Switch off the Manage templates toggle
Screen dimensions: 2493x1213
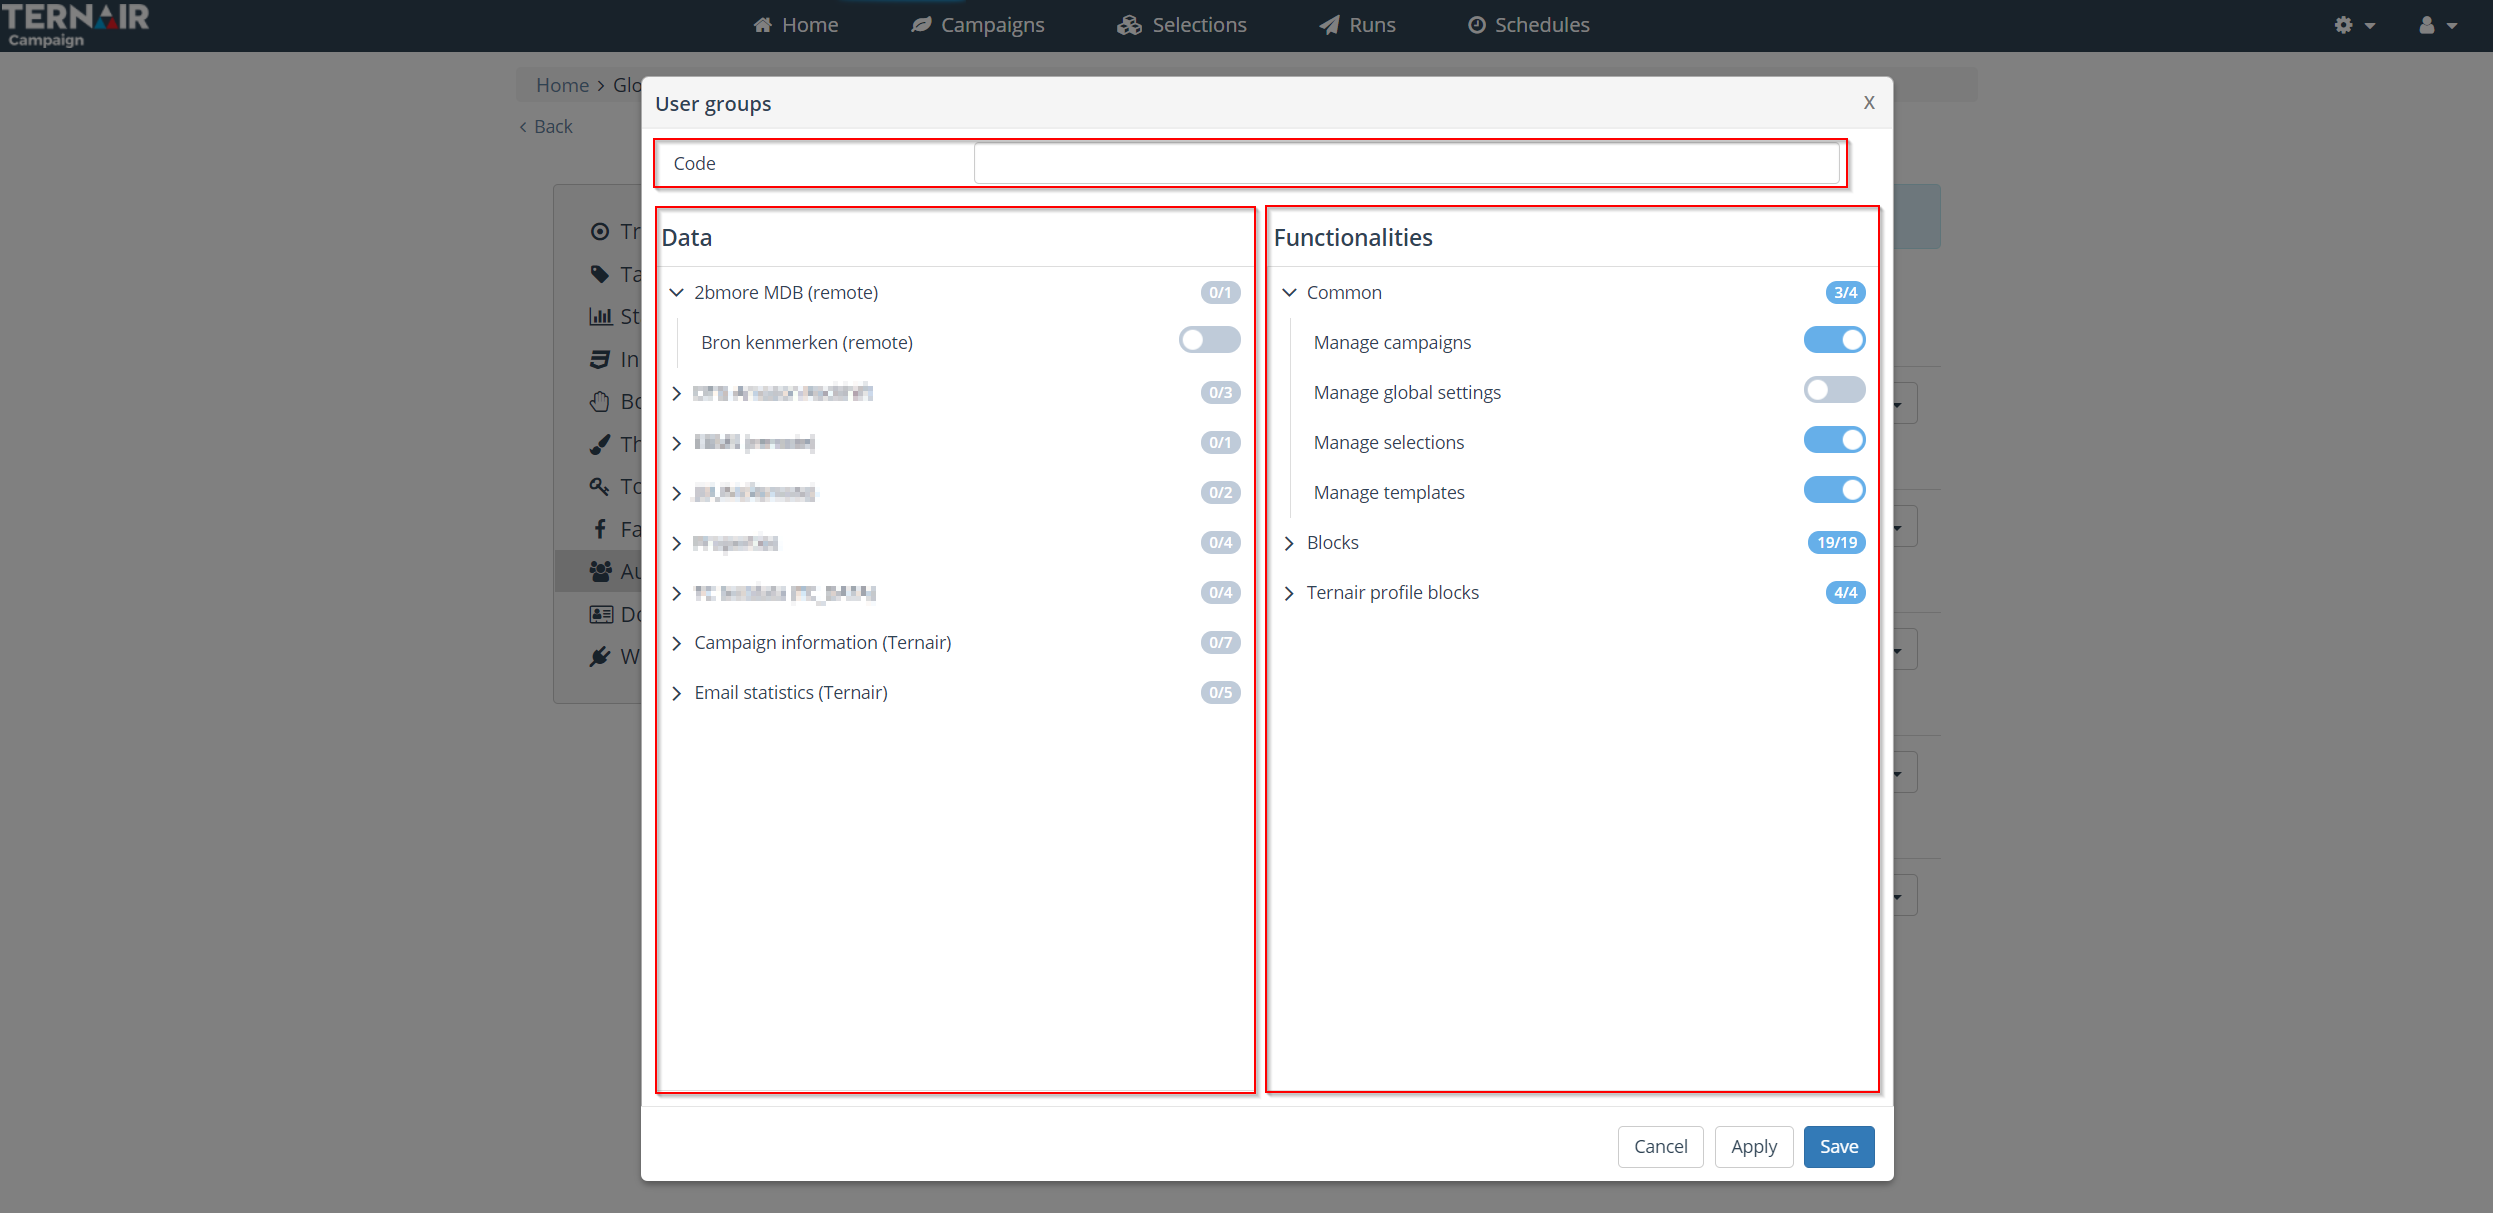pos(1834,490)
